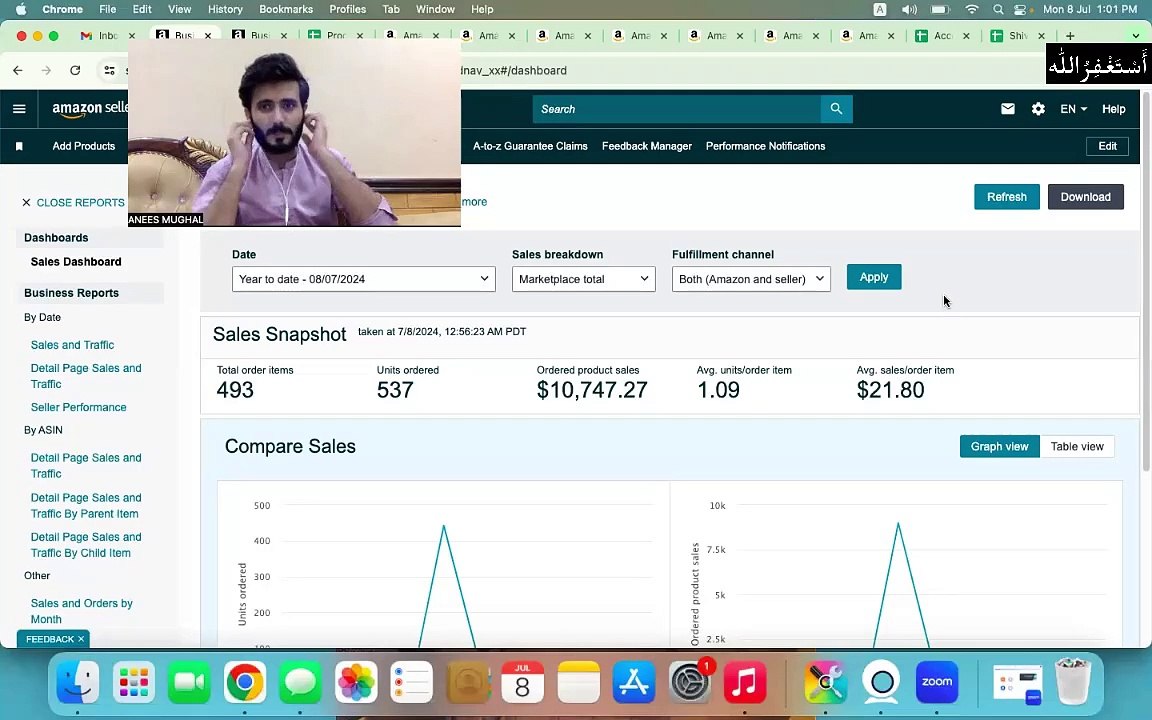Image resolution: width=1152 pixels, height=720 pixels.
Task: Click the search magnifier button
Action: click(836, 109)
